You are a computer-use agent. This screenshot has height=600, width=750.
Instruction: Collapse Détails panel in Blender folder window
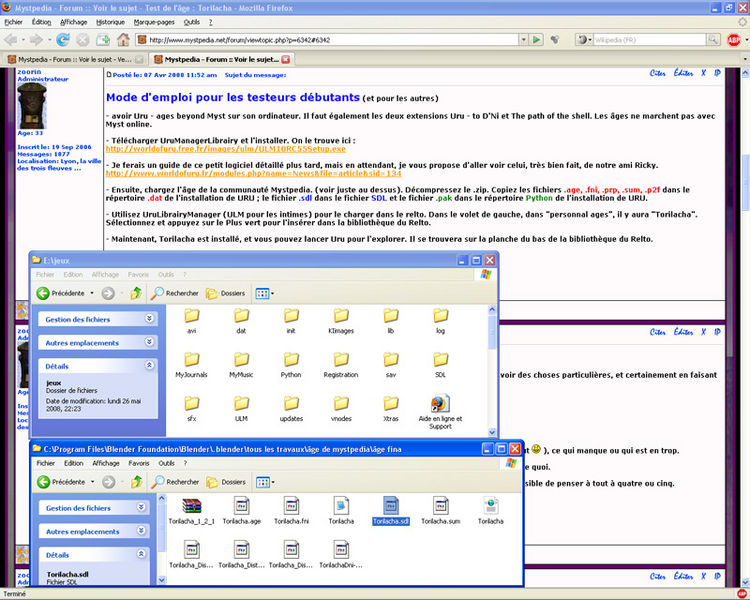click(x=141, y=554)
